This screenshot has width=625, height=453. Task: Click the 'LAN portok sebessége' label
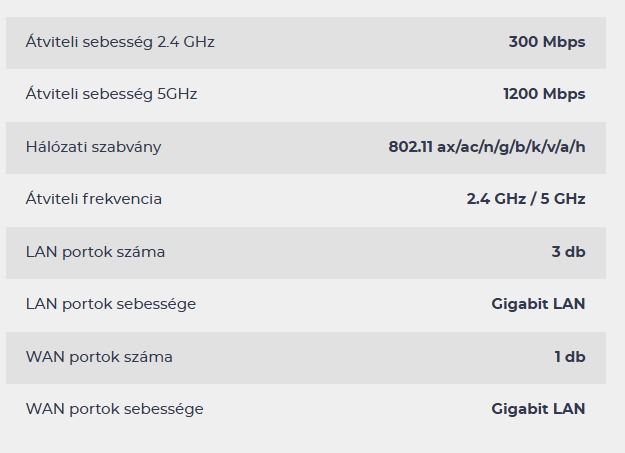(x=110, y=304)
